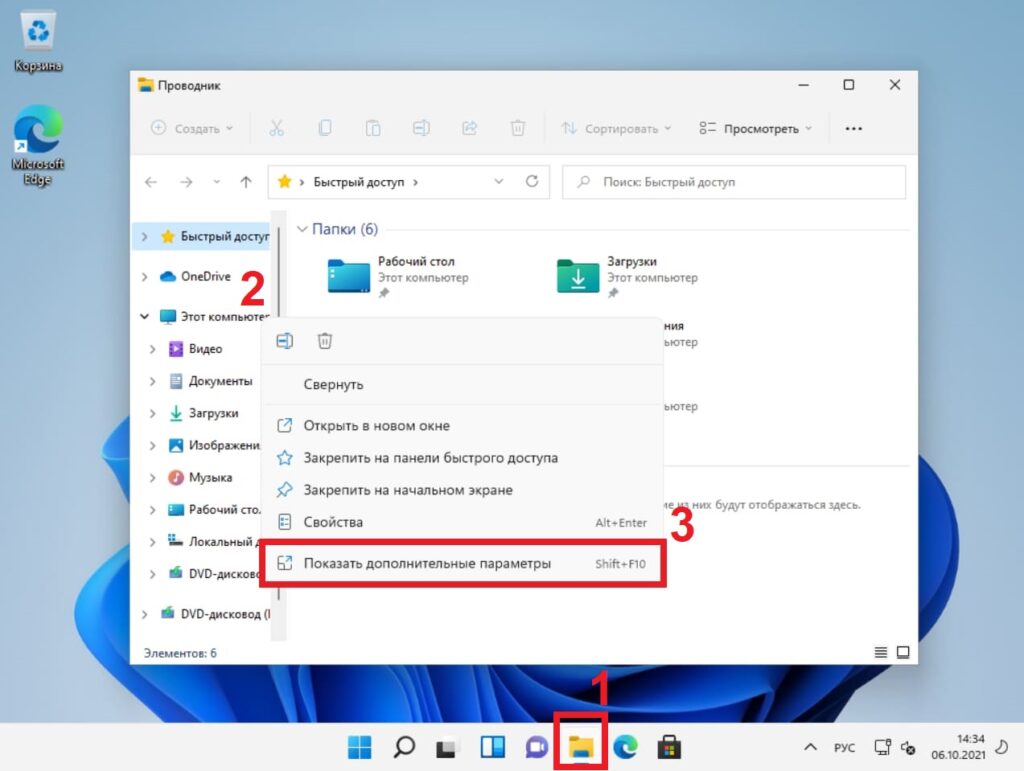Screen dimensions: 1024x771
Task: Switch to details list view icon
Action: click(881, 653)
